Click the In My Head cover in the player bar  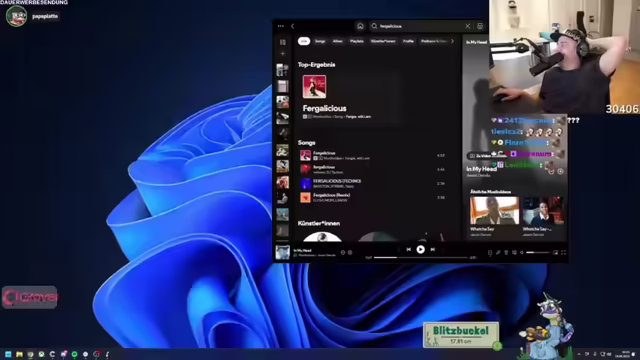click(x=282, y=253)
